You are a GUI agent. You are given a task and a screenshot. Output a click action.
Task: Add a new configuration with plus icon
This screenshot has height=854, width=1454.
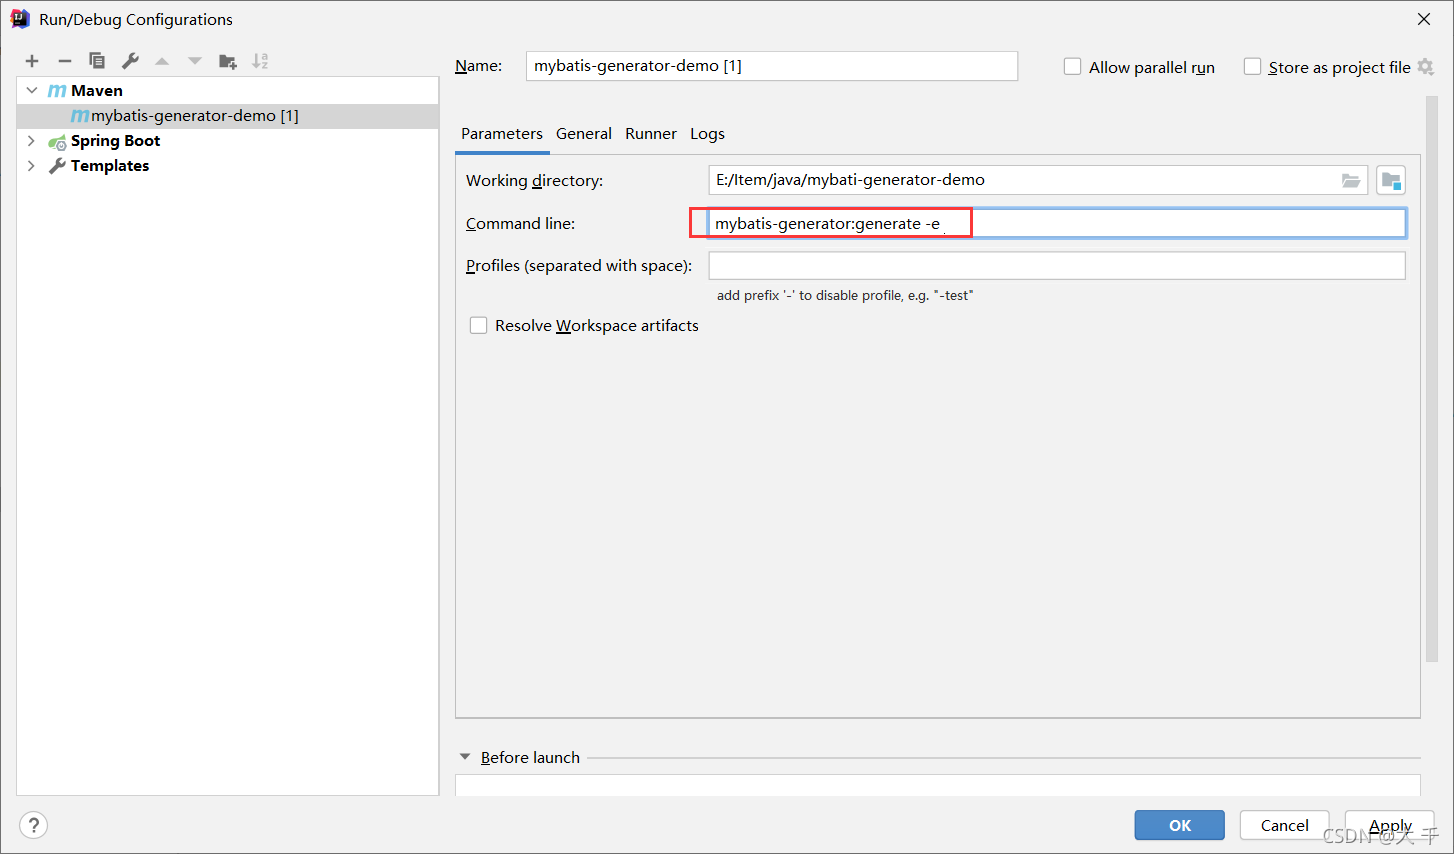(x=32, y=61)
